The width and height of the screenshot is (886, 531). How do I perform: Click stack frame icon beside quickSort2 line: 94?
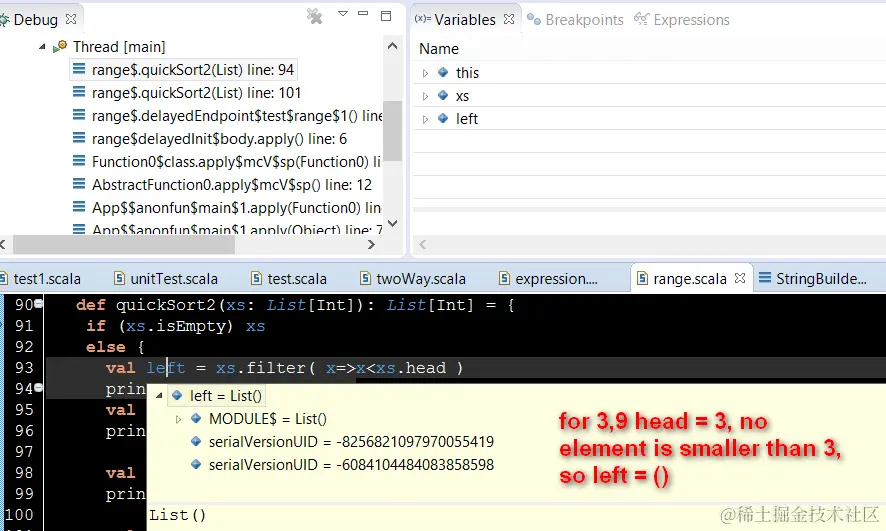click(79, 69)
